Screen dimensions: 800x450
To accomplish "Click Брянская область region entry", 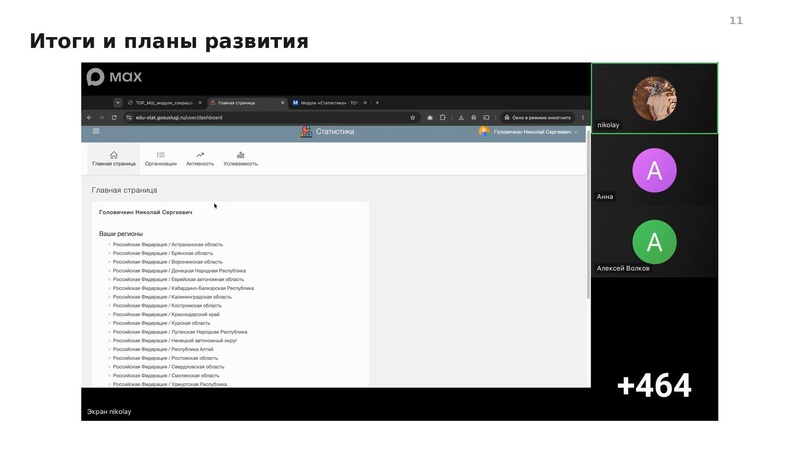I will [x=163, y=253].
